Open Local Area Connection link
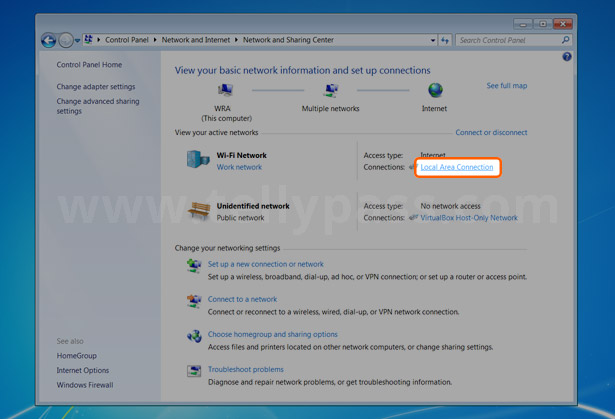 [x=456, y=167]
